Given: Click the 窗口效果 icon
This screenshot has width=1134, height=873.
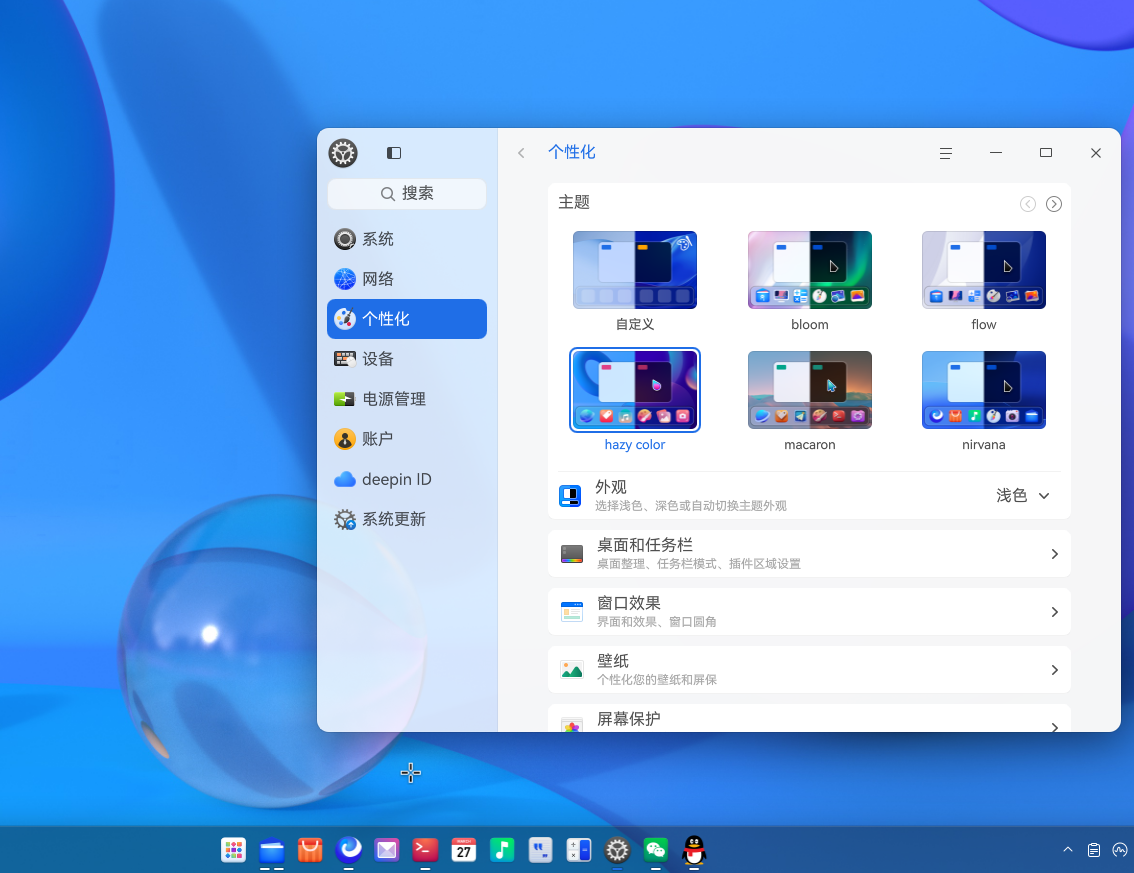Looking at the screenshot, I should pyautogui.click(x=571, y=612).
